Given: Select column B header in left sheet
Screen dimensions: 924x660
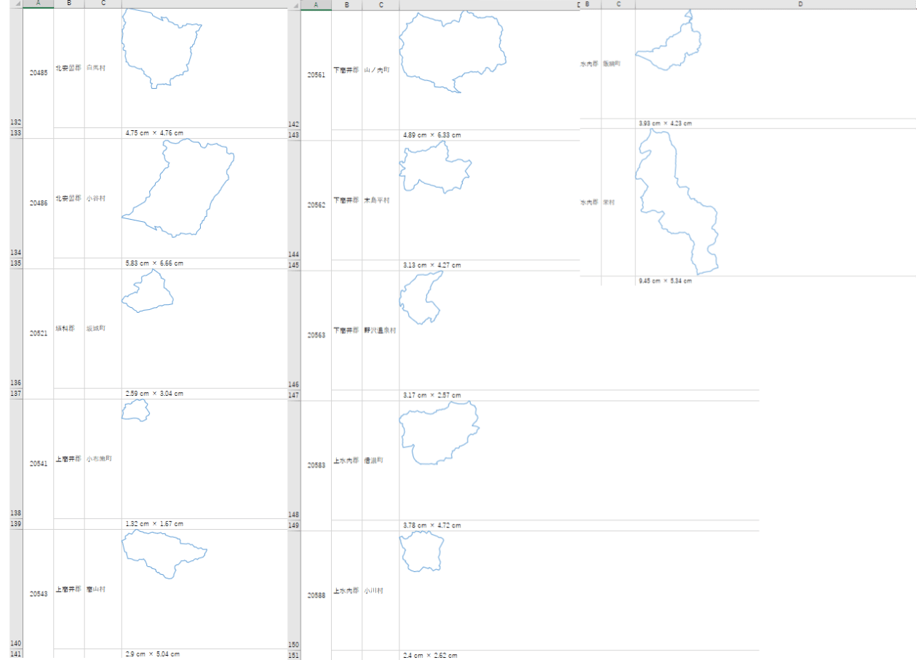Looking at the screenshot, I should point(69,4).
